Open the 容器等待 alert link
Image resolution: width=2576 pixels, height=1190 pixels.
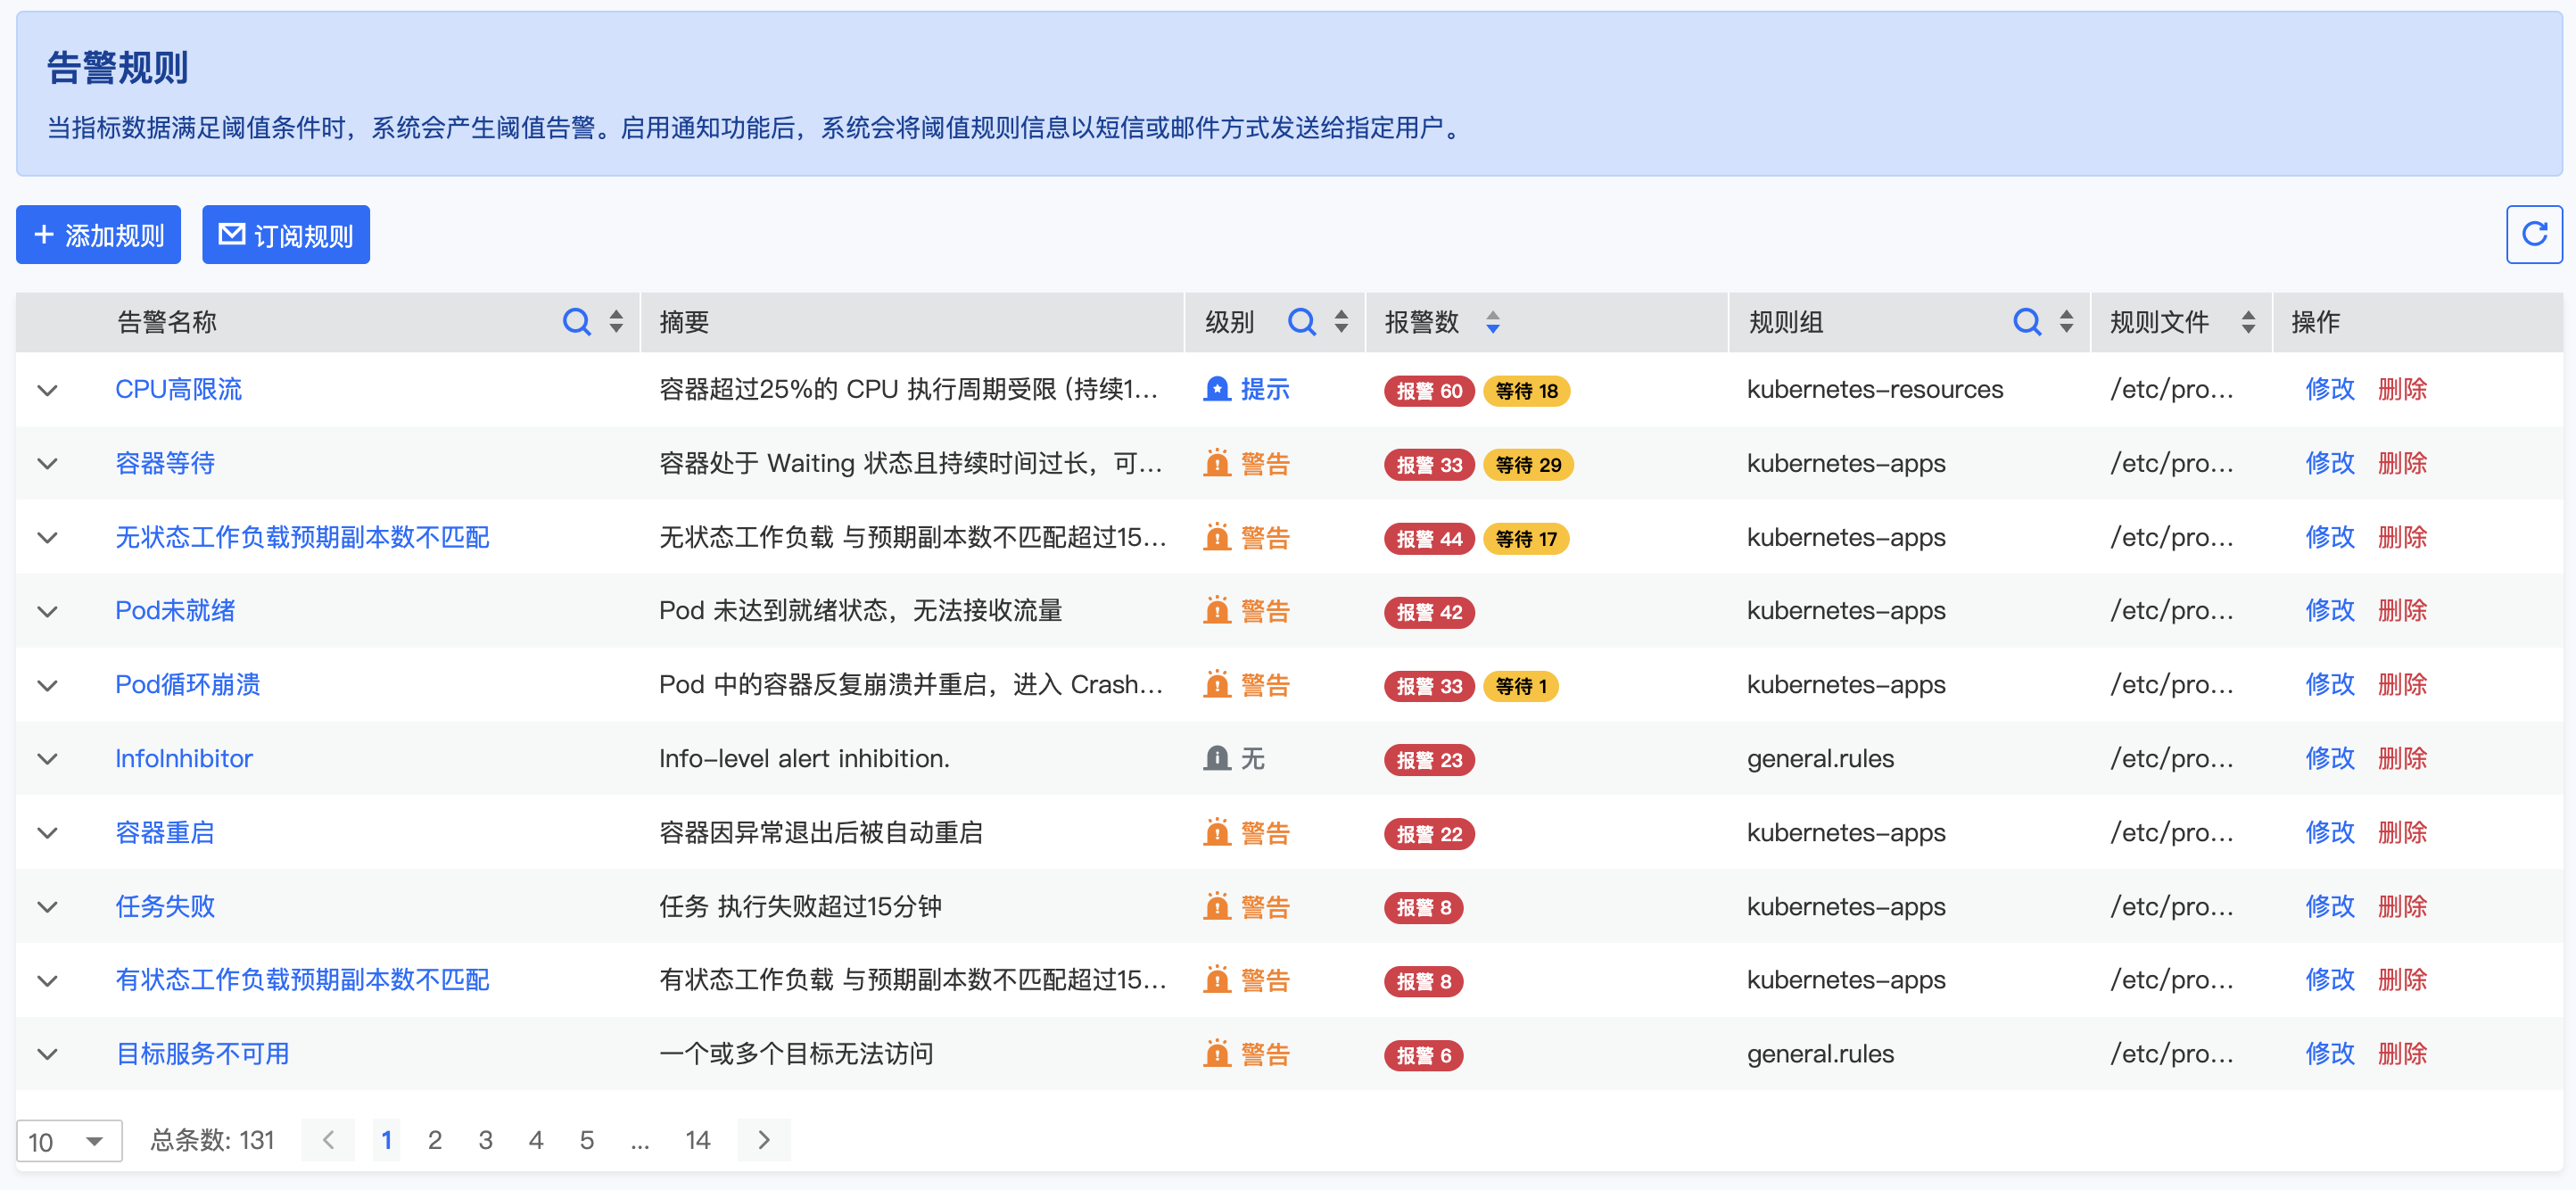pyautogui.click(x=165, y=463)
